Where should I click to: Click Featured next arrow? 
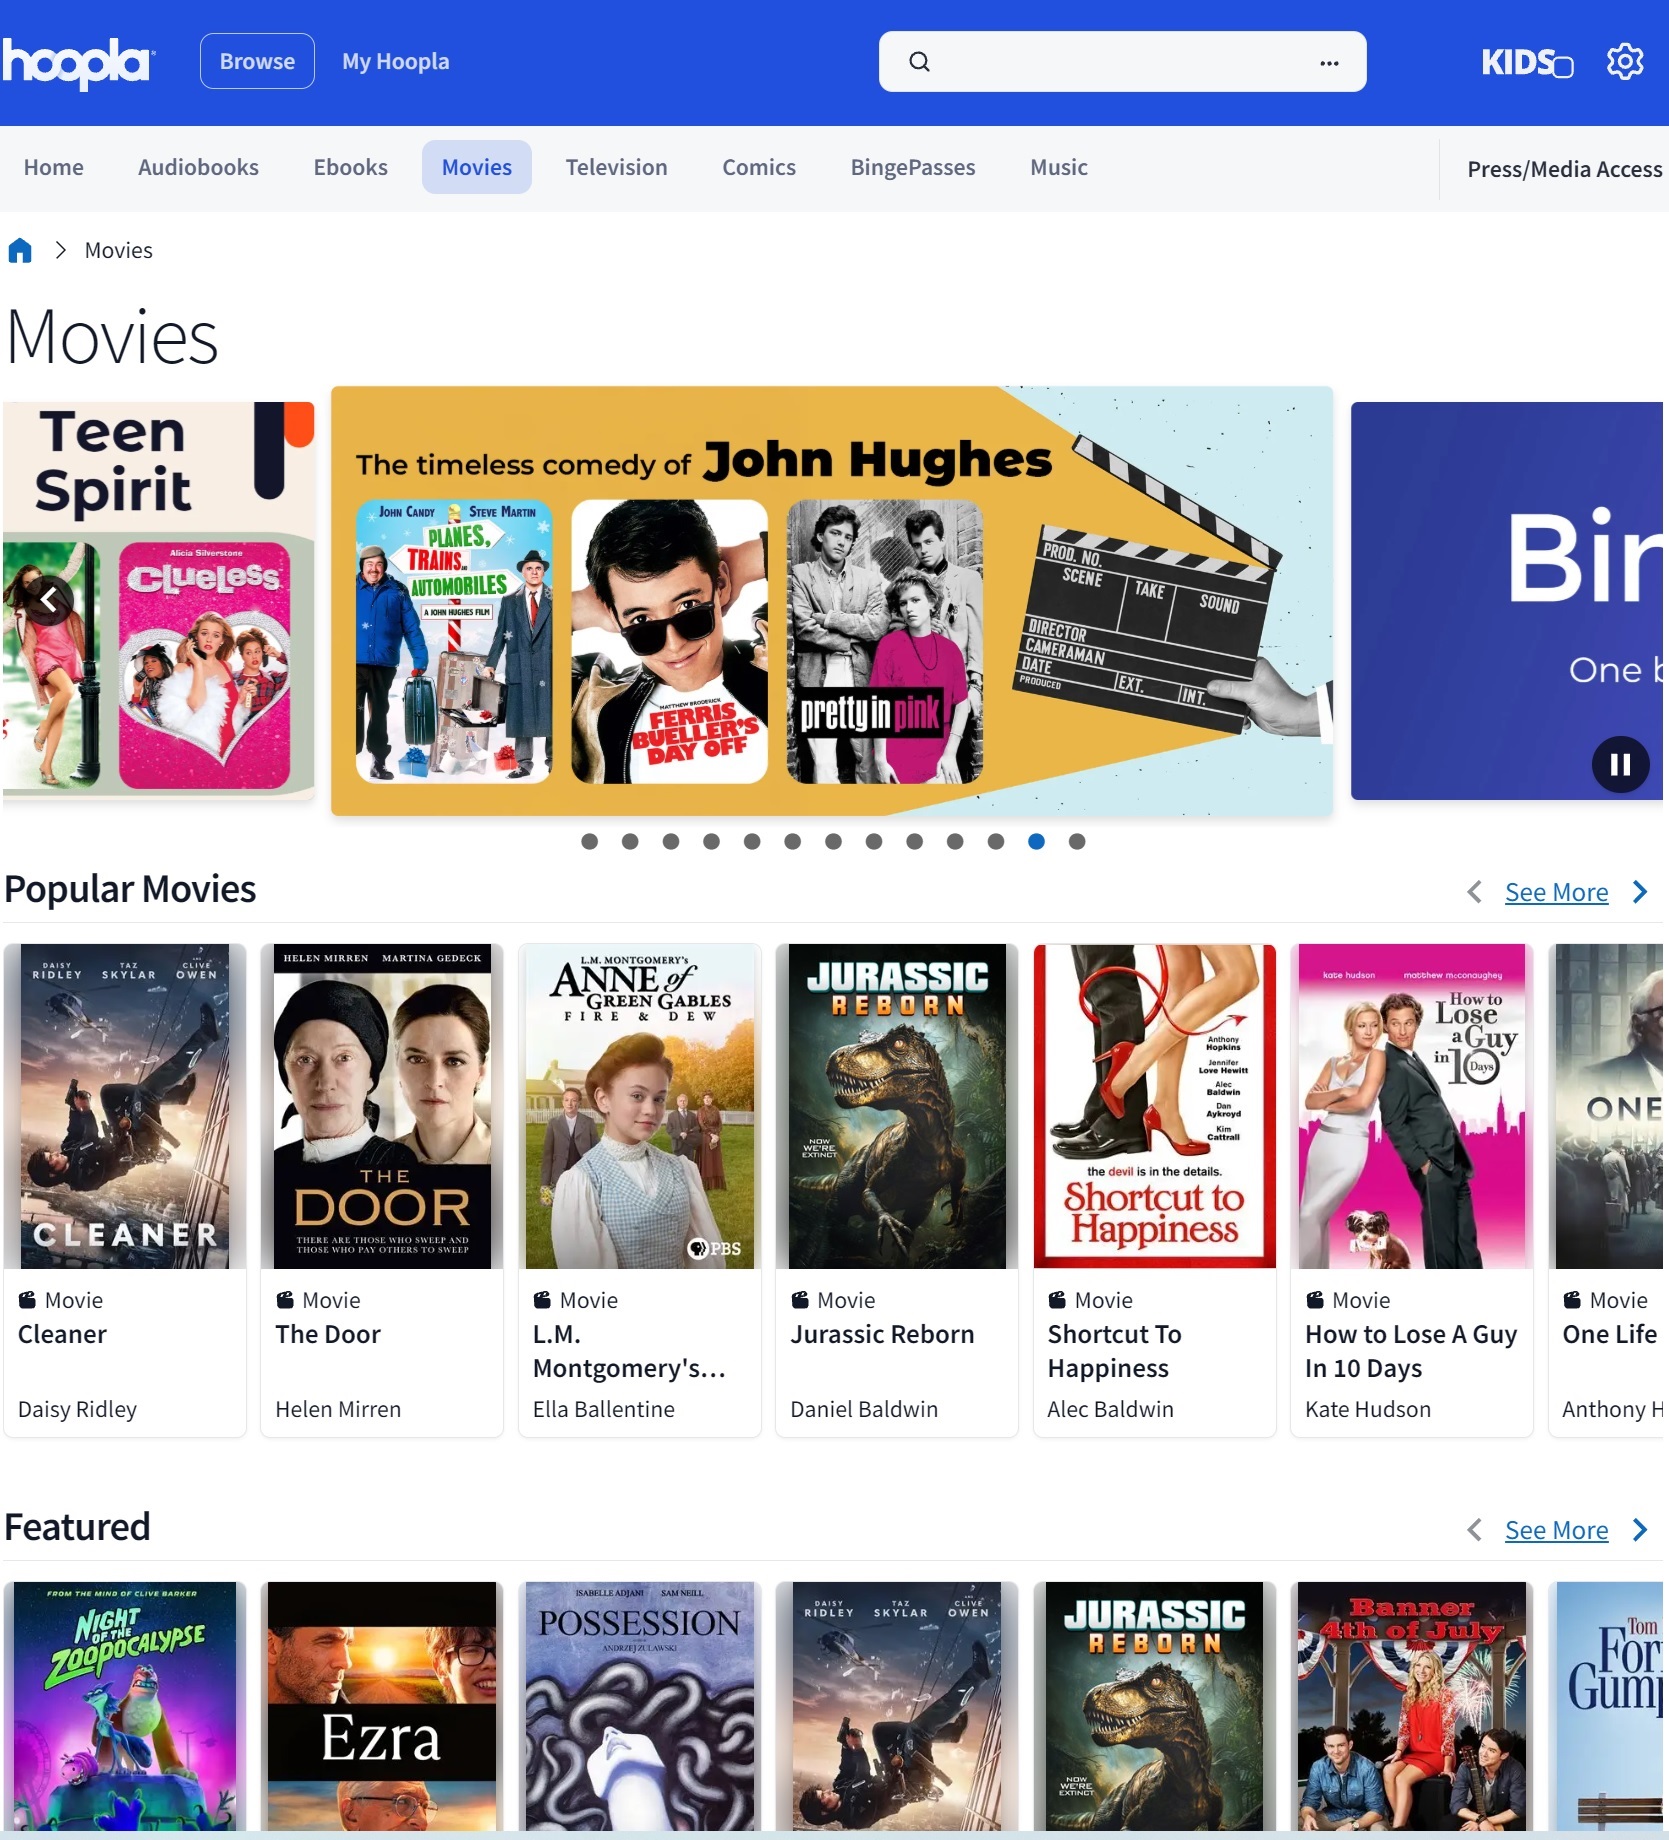1640,1530
